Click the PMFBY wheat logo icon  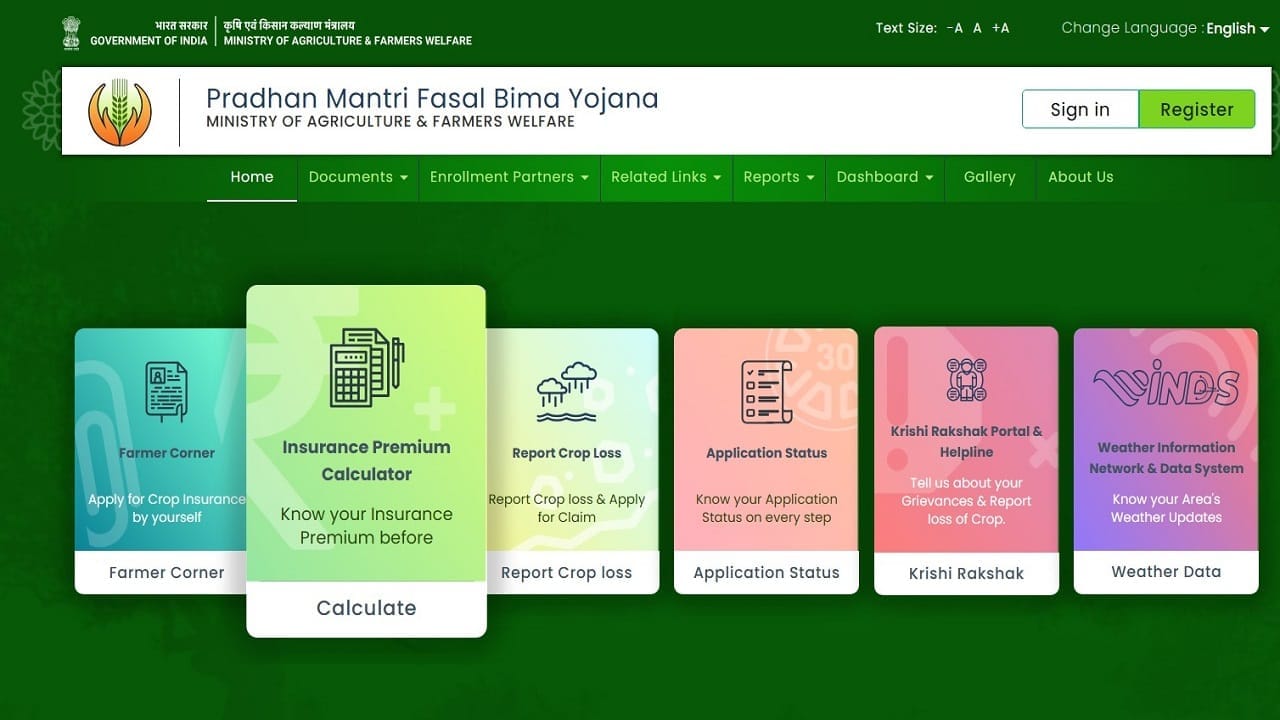pyautogui.click(x=120, y=112)
